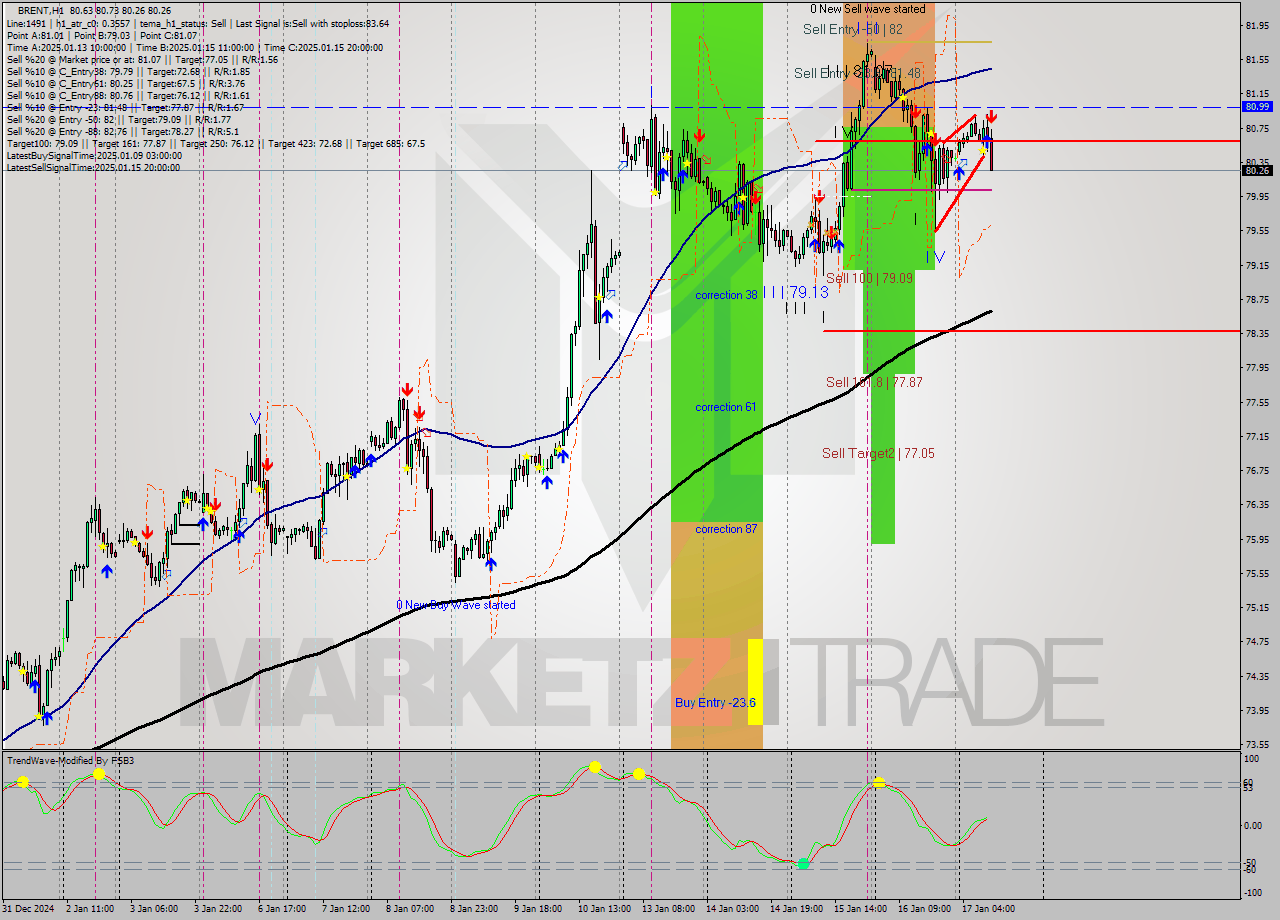Click the 'Sell 100 | 79.09' label
Screen dimensions: 1280x920
pyautogui.click(x=869, y=278)
